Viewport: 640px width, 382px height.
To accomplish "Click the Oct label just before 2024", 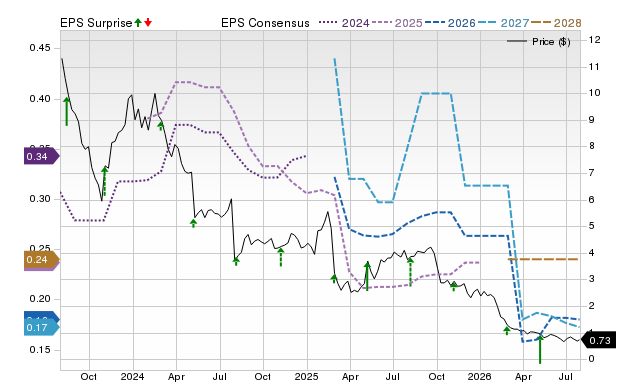I will [x=89, y=376].
